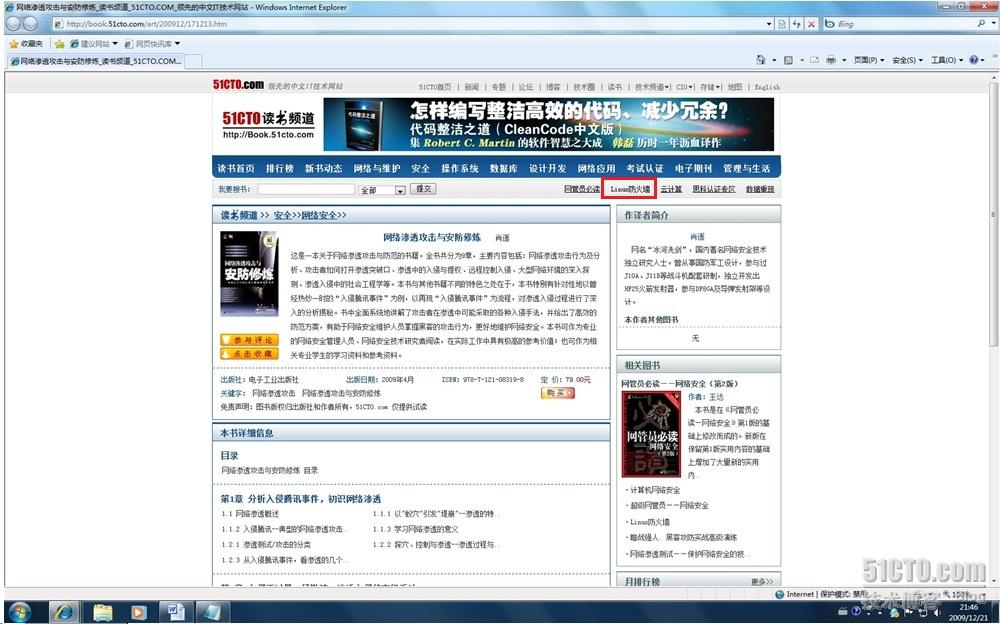
Task: Open the CleanCode中文版 banner advertisement
Action: tap(548, 124)
